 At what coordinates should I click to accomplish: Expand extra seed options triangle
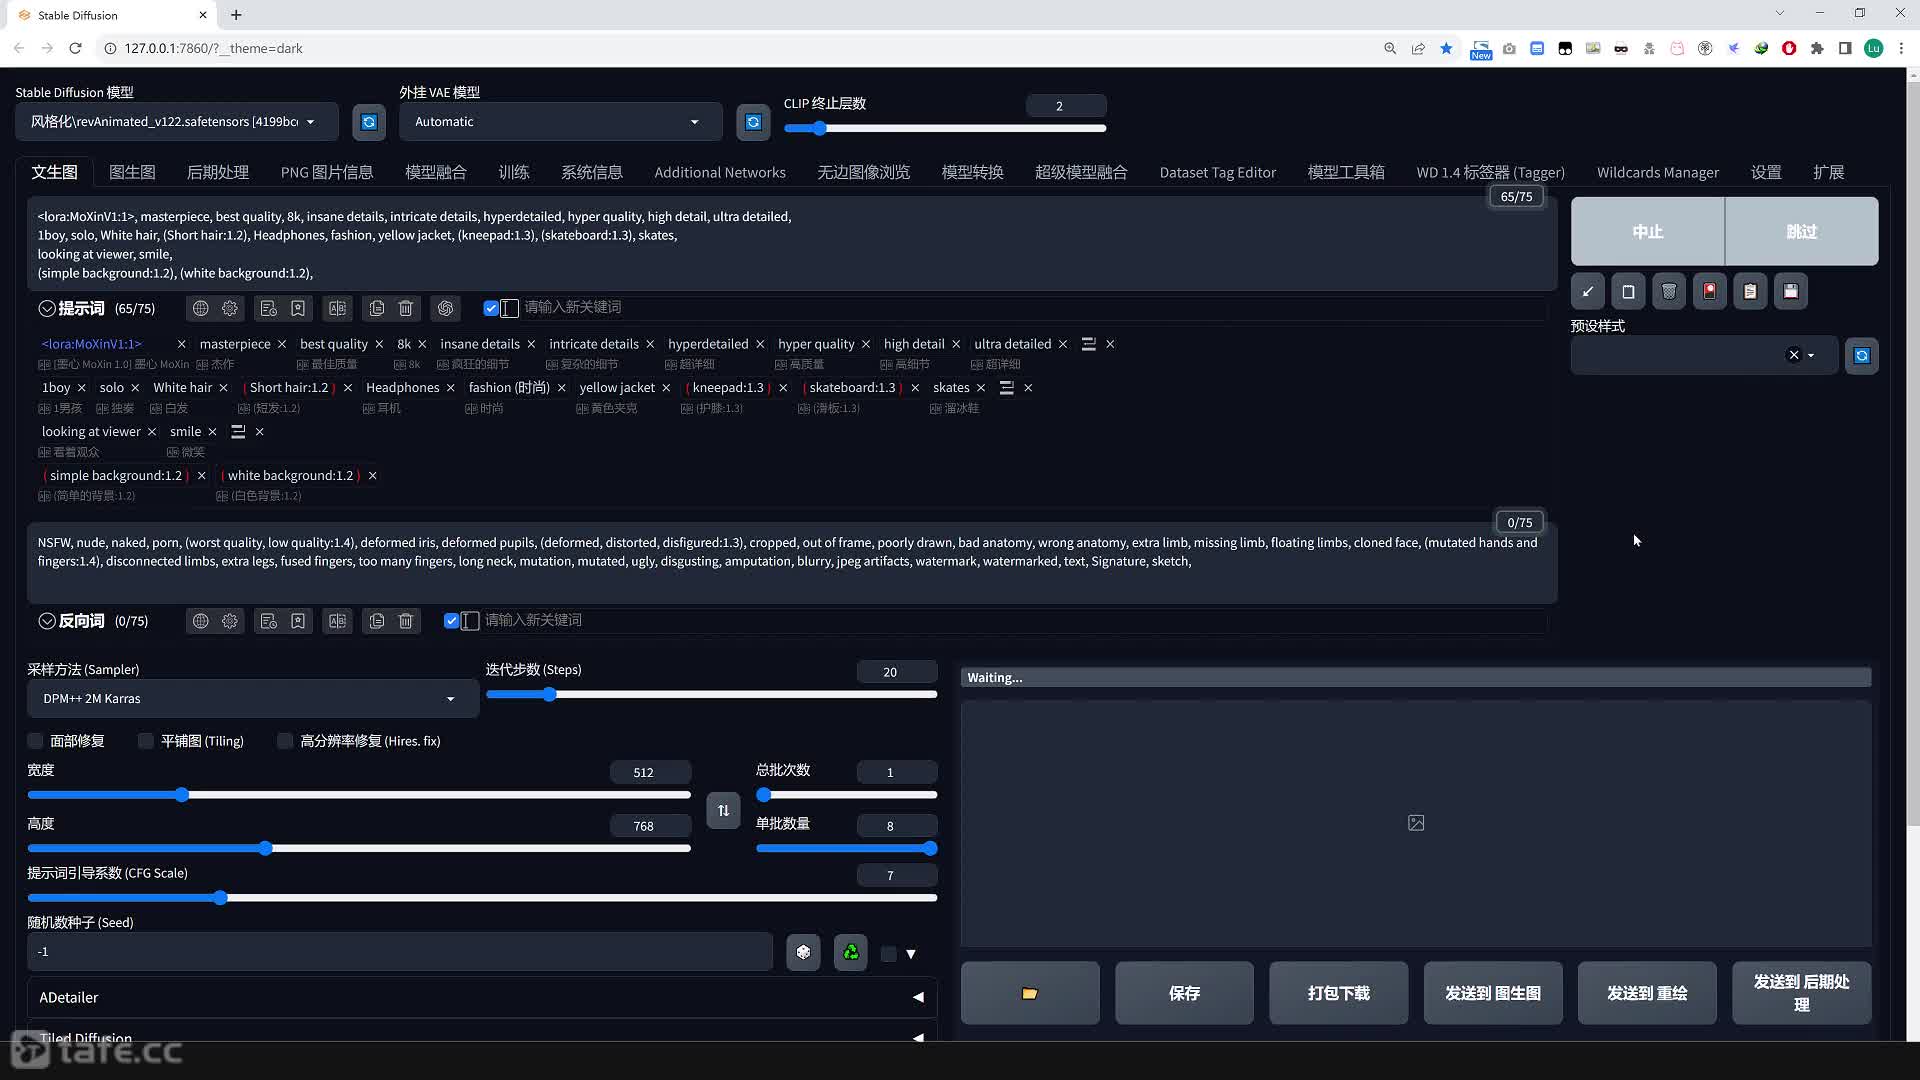pyautogui.click(x=911, y=954)
